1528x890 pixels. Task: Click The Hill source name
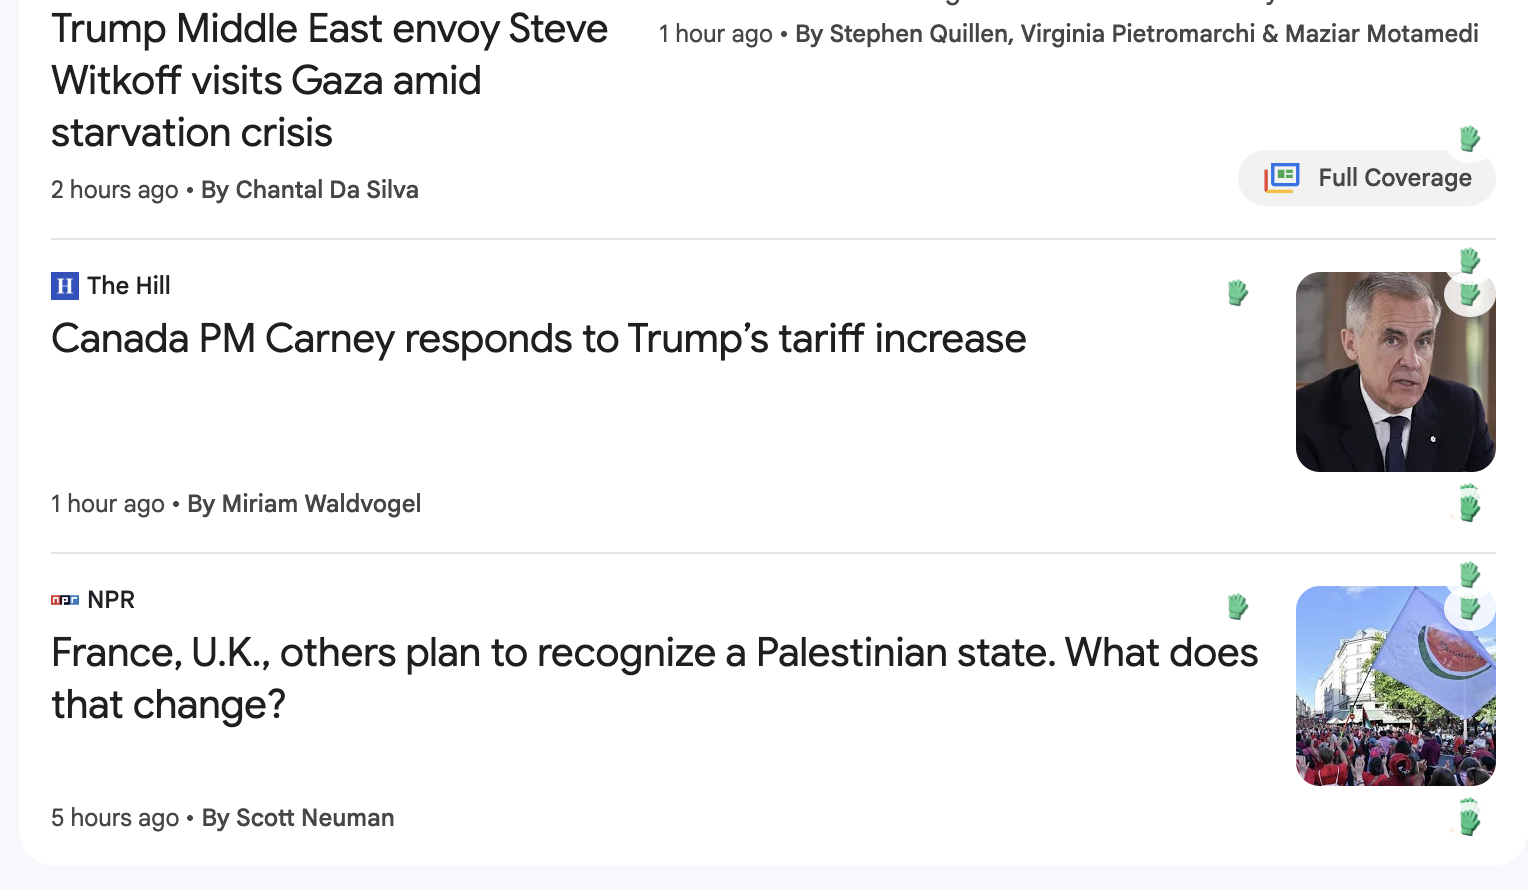pos(129,286)
